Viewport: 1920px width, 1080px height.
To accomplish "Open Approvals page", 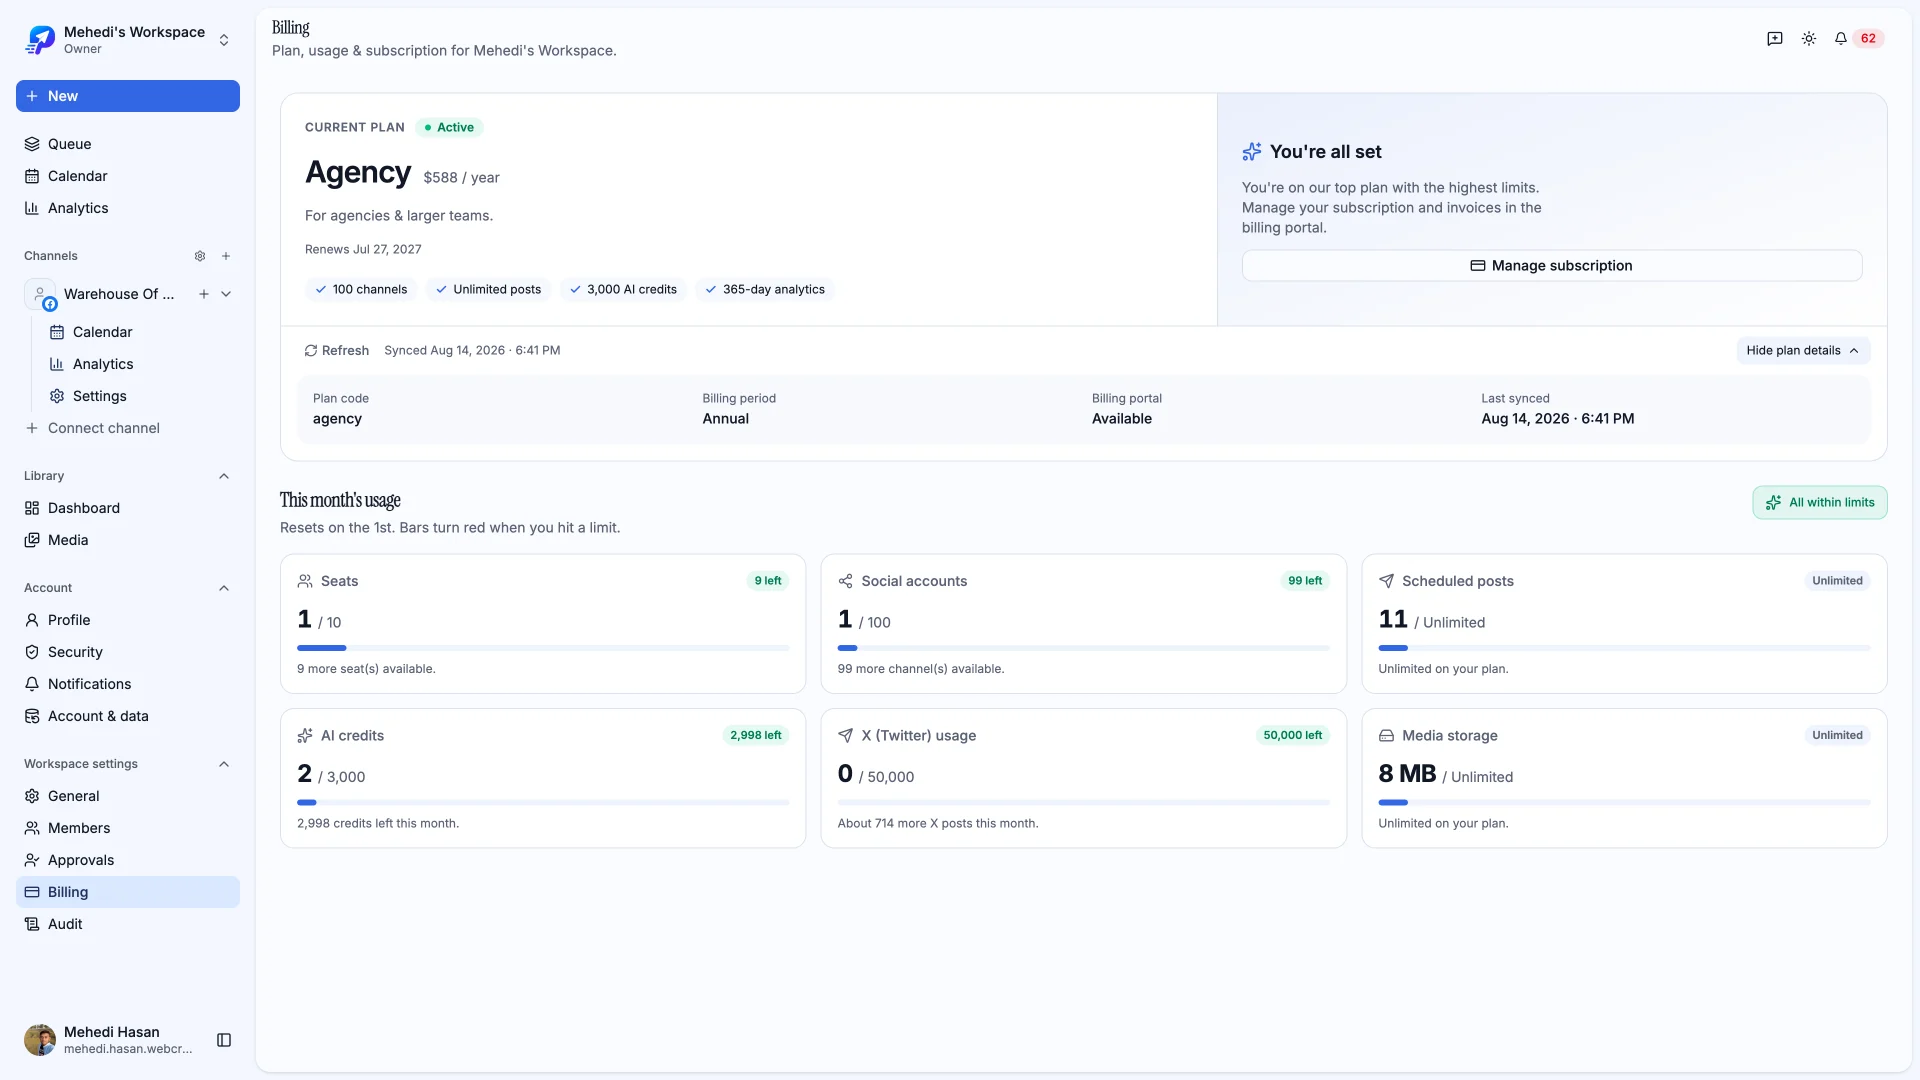I will (x=128, y=860).
